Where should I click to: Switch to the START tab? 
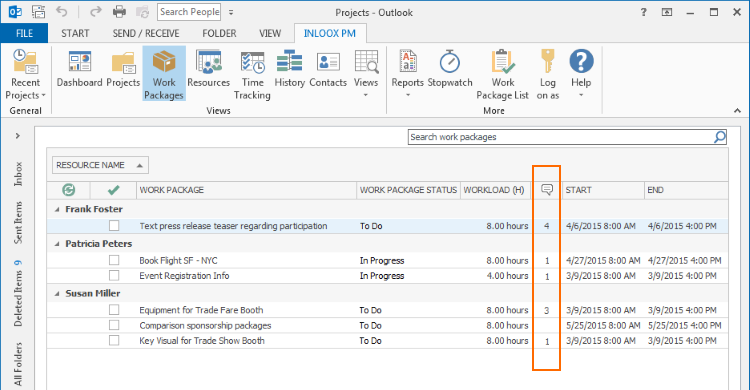pos(75,33)
